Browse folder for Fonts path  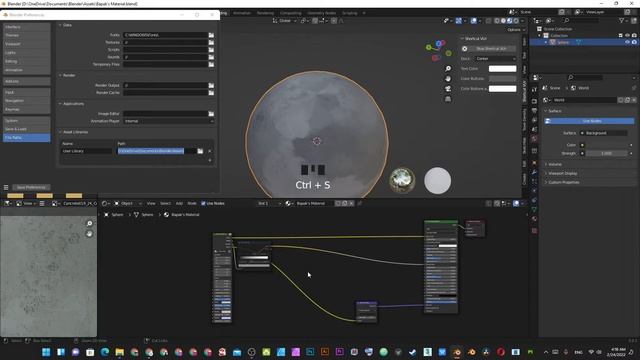(211, 35)
